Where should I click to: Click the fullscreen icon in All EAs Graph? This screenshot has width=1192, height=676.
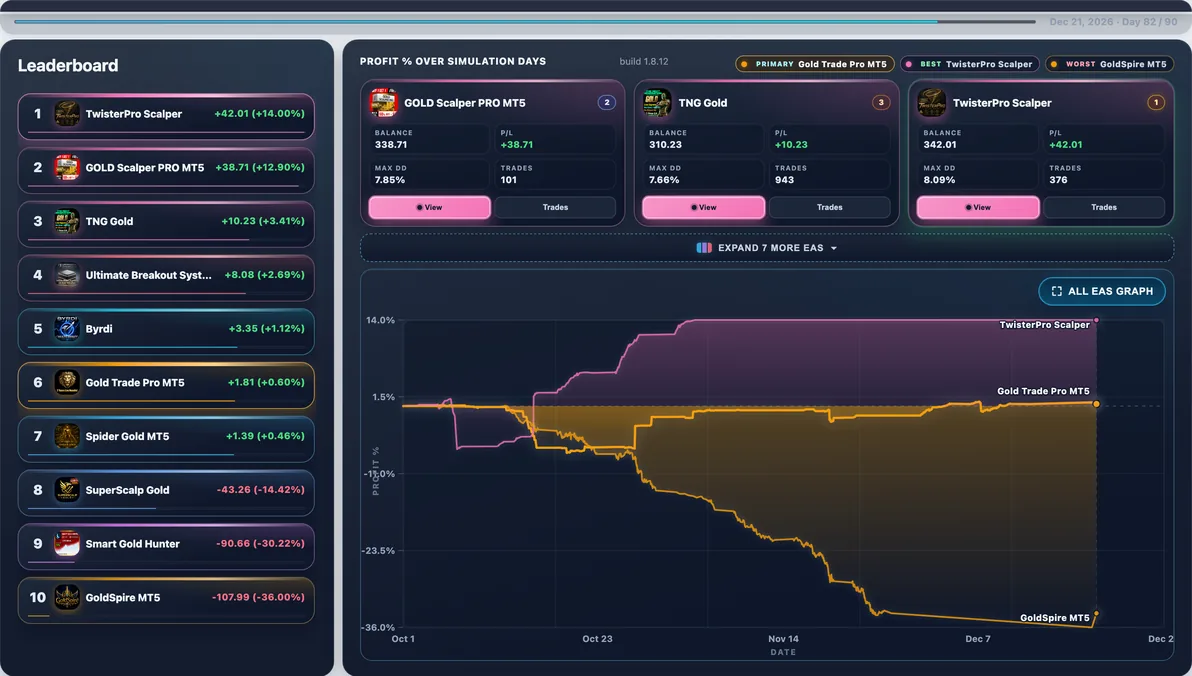1057,291
